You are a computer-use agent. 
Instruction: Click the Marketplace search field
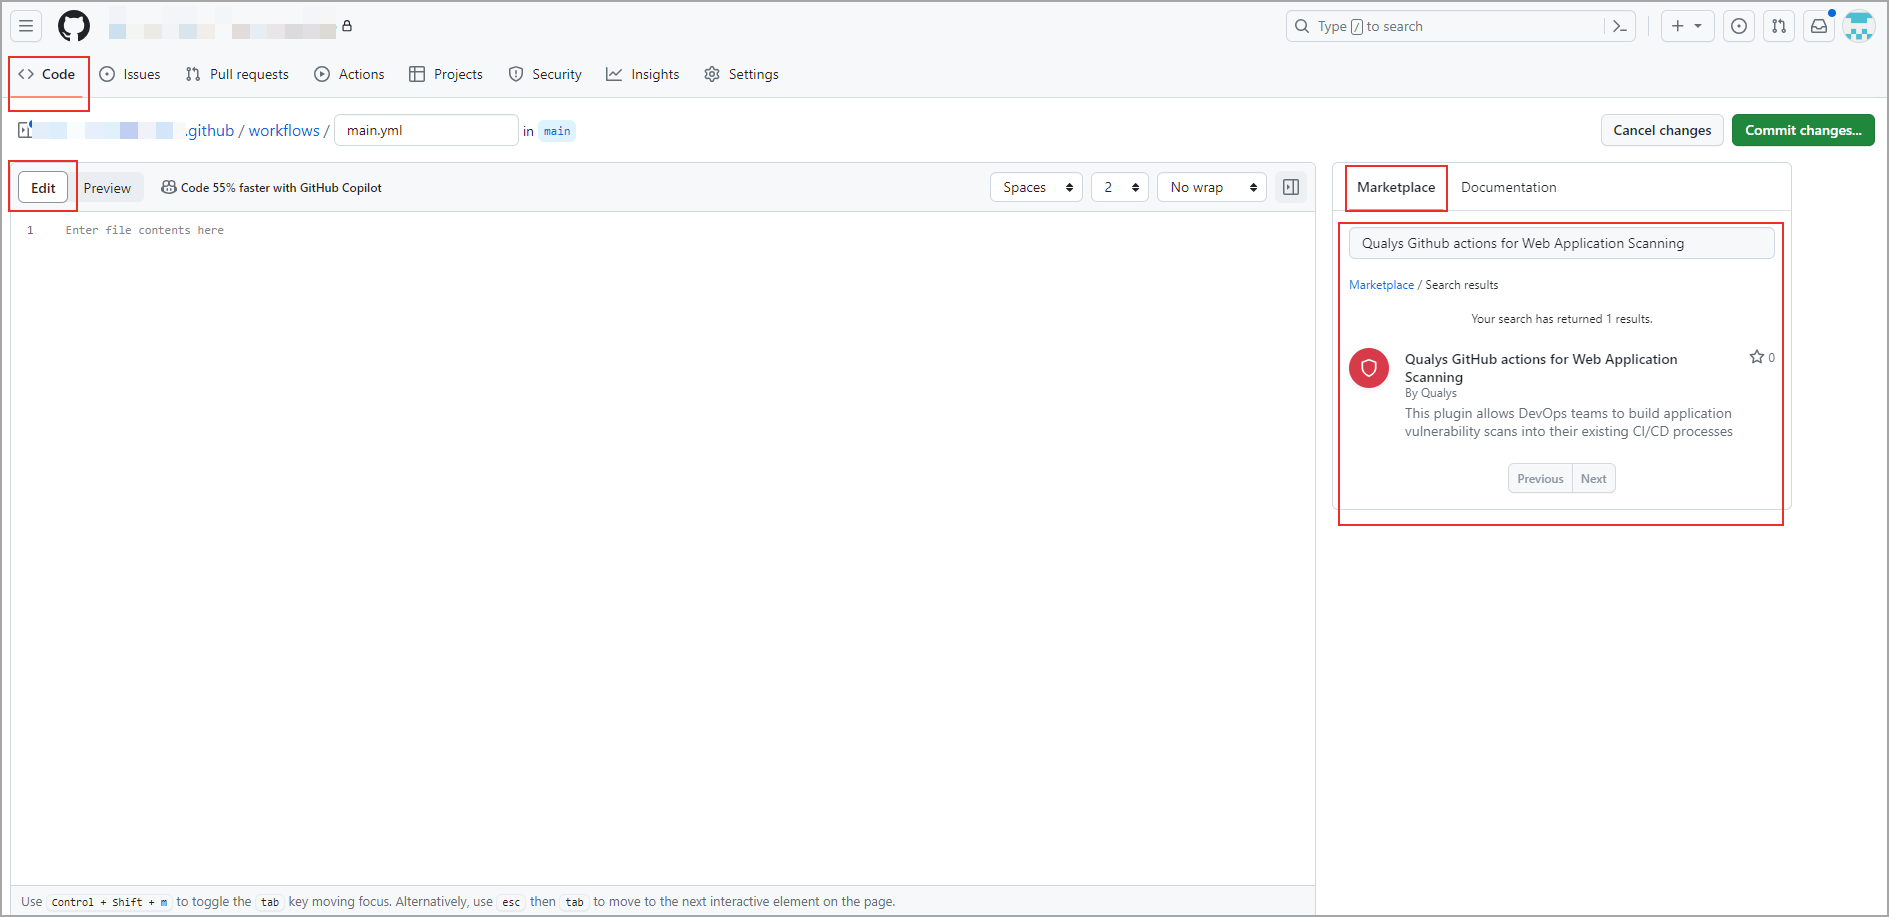pyautogui.click(x=1561, y=243)
